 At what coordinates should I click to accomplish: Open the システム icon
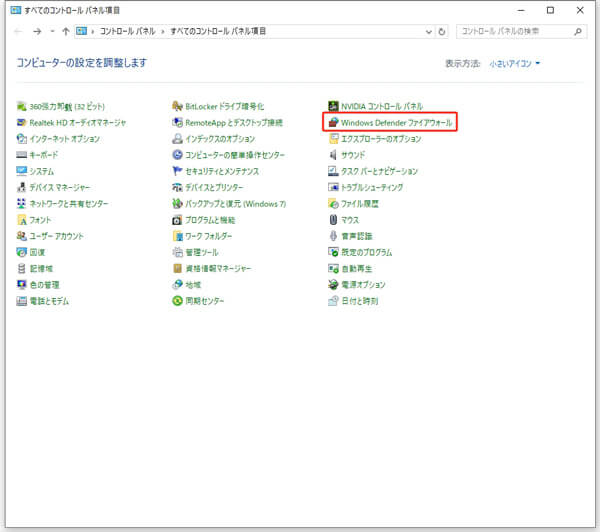21,171
